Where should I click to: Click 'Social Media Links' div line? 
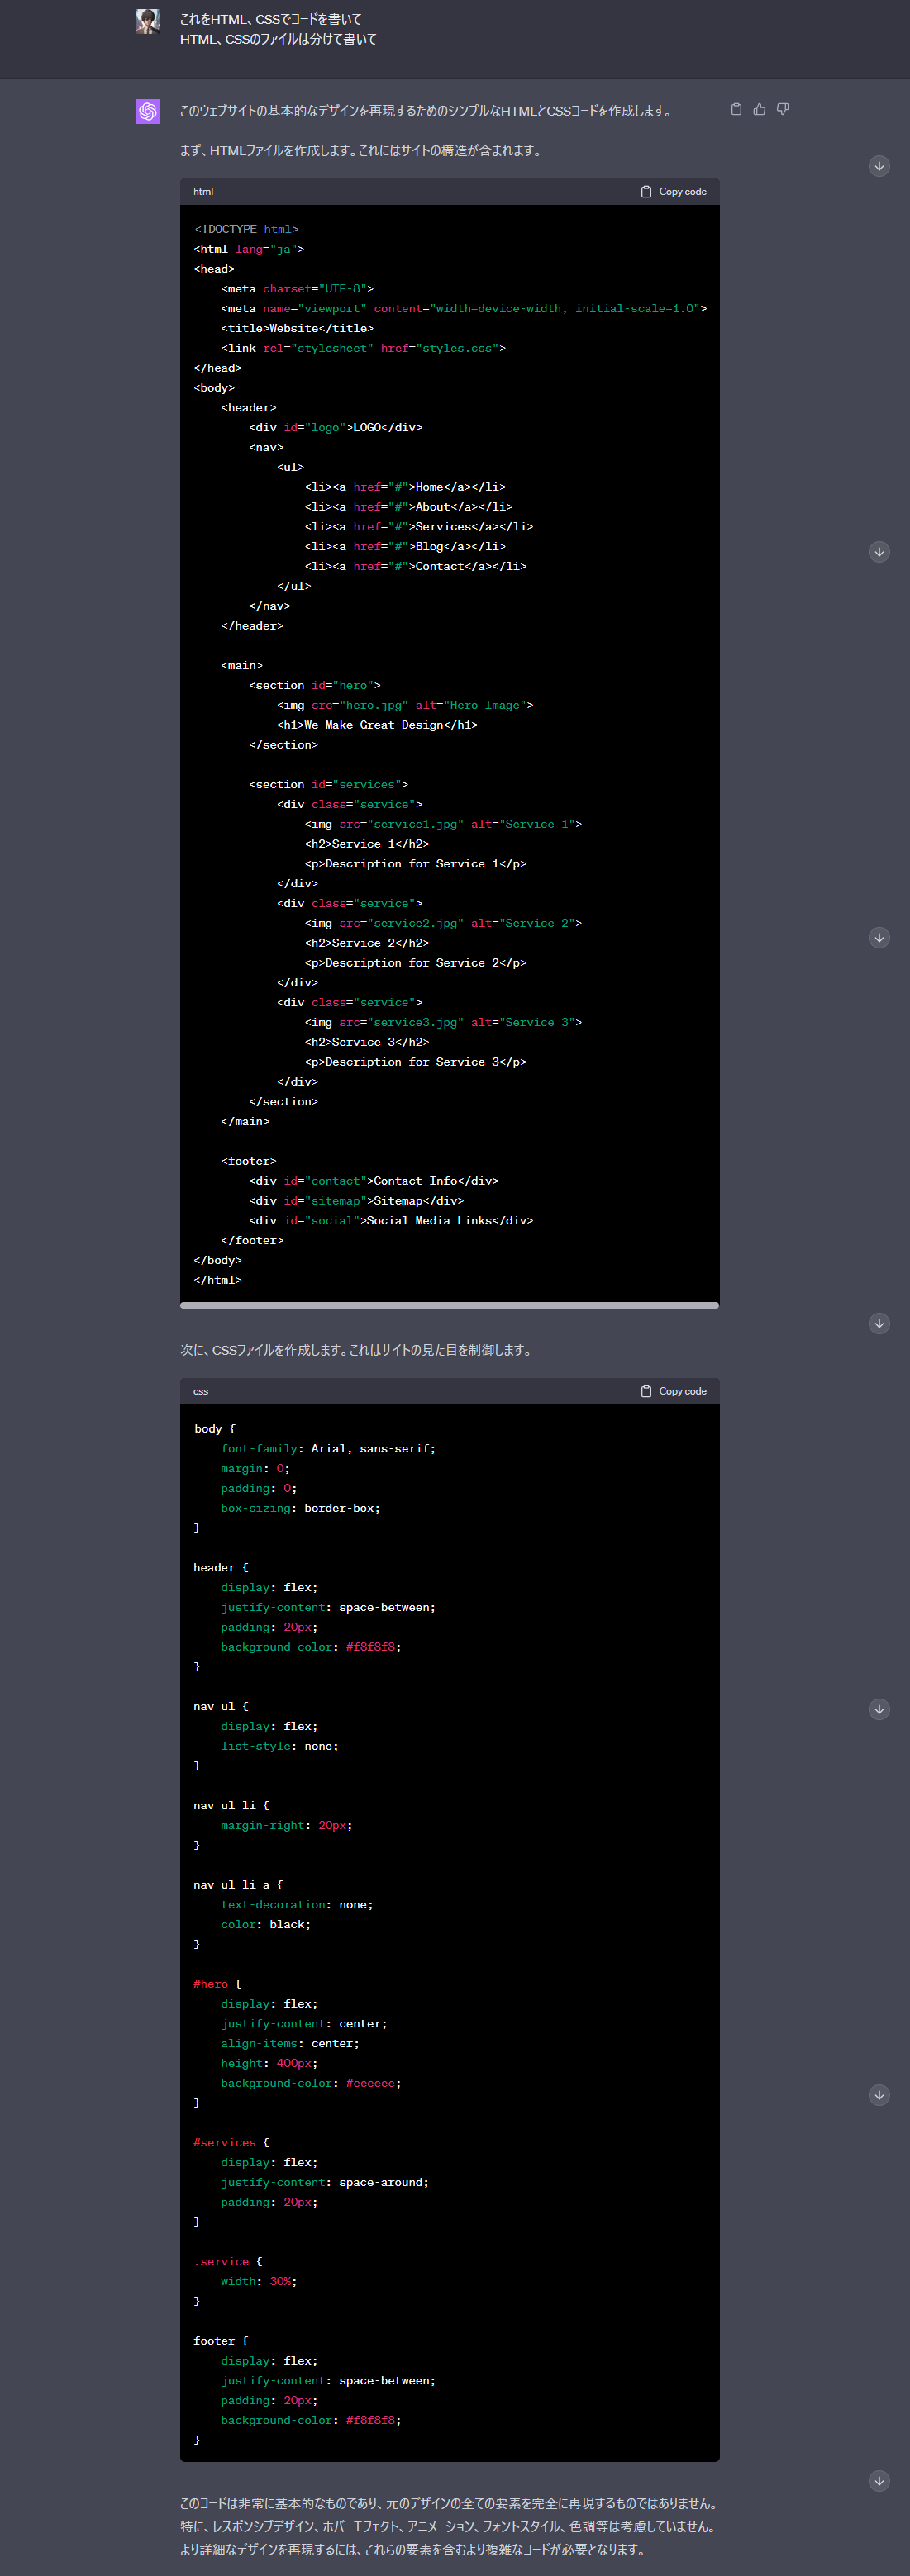tap(391, 1220)
